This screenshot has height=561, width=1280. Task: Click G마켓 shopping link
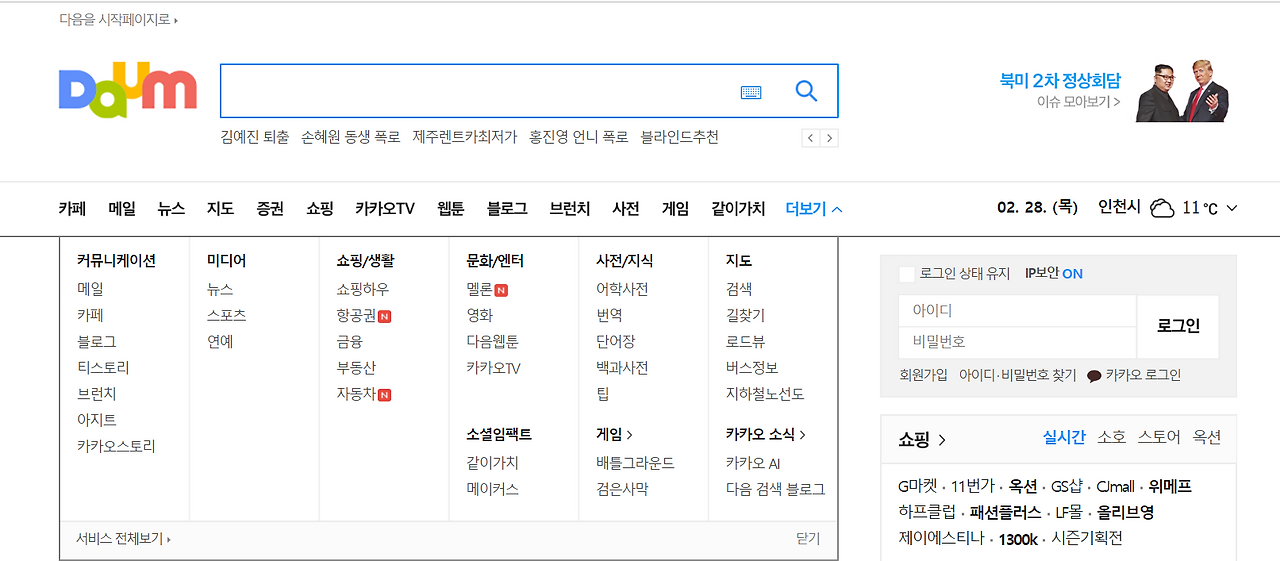tap(918, 486)
